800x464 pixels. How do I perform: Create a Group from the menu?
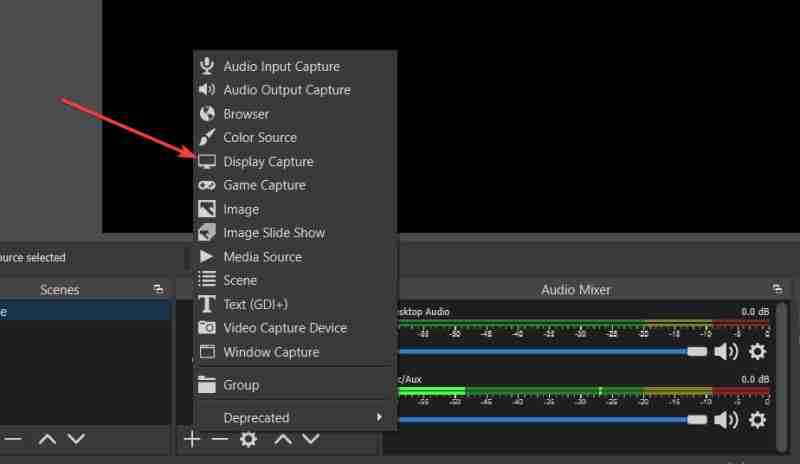(x=295, y=385)
